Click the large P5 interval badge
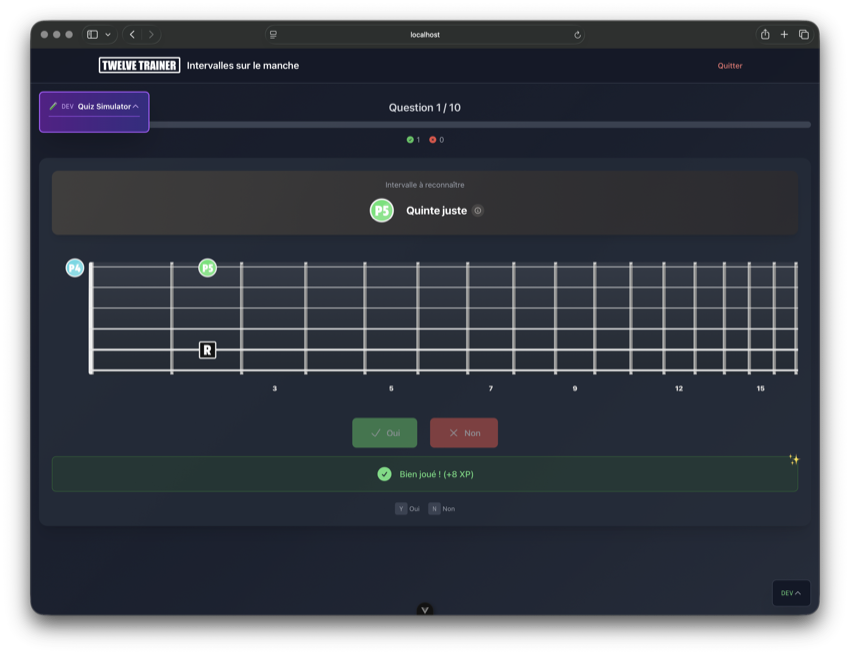 (381, 211)
